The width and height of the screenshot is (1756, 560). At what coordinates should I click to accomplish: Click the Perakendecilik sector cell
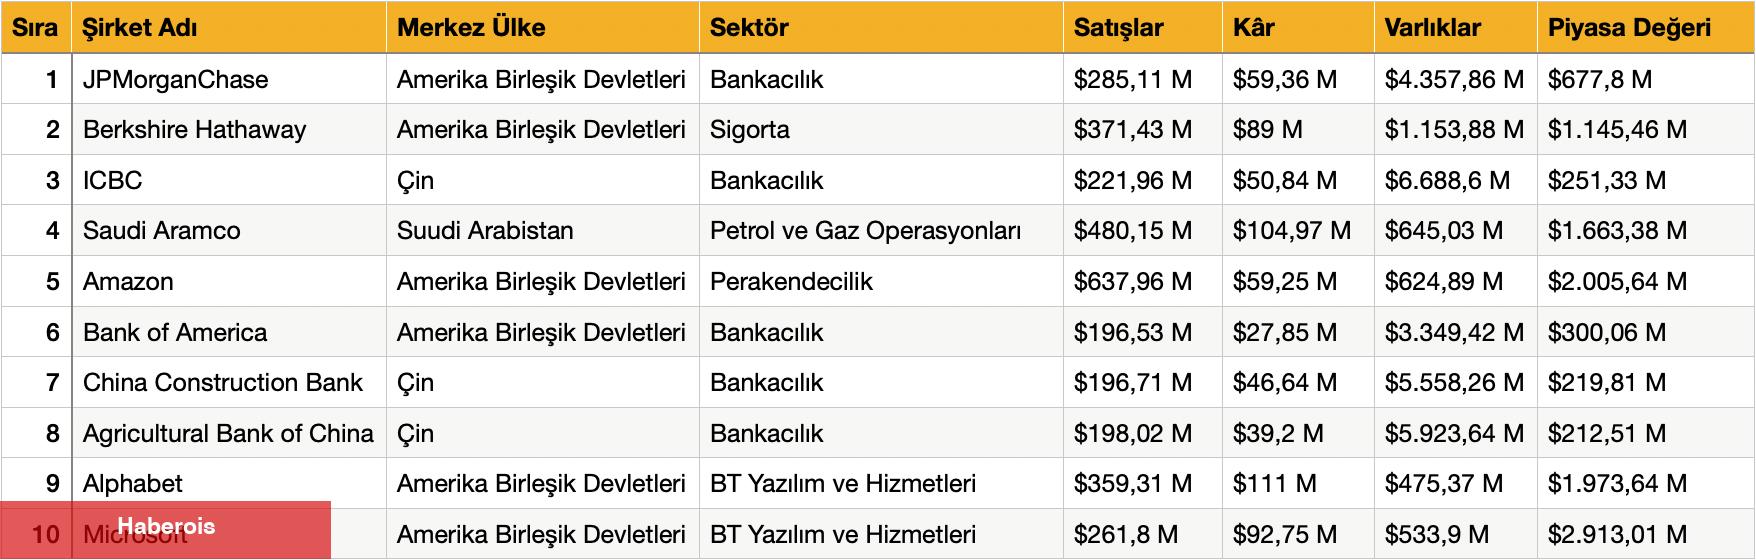(791, 281)
